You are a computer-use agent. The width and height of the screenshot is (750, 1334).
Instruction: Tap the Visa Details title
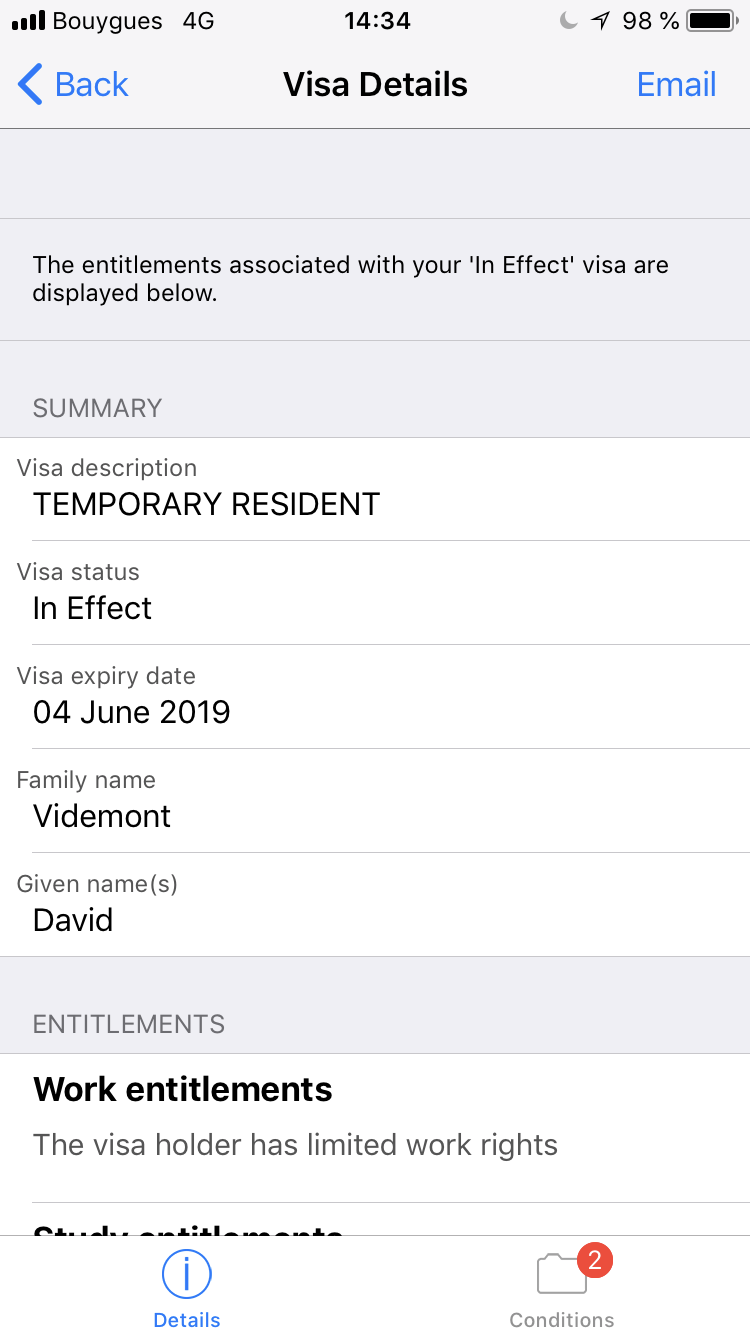tap(375, 85)
